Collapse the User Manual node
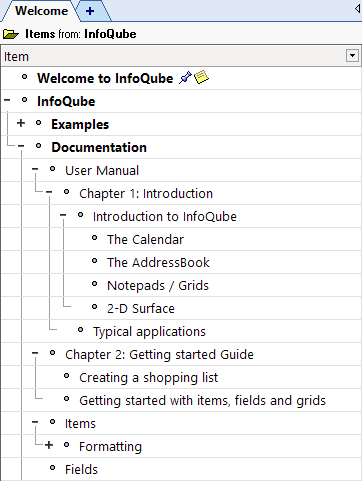 tap(35, 169)
